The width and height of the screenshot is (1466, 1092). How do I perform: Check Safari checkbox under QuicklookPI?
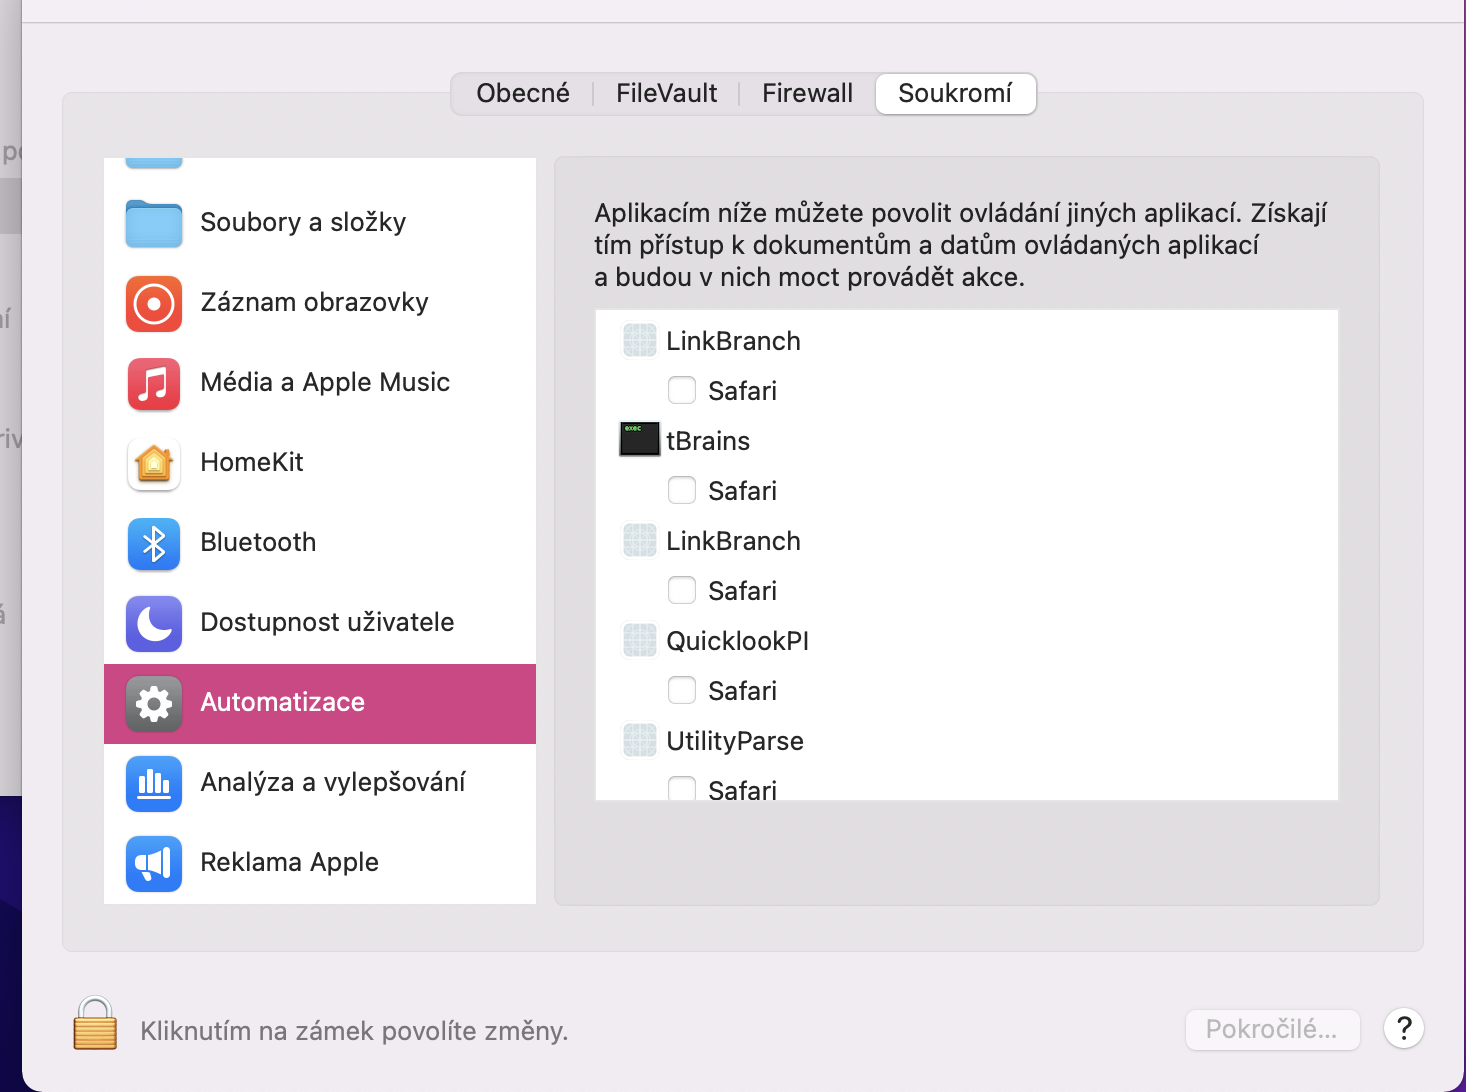pos(682,690)
